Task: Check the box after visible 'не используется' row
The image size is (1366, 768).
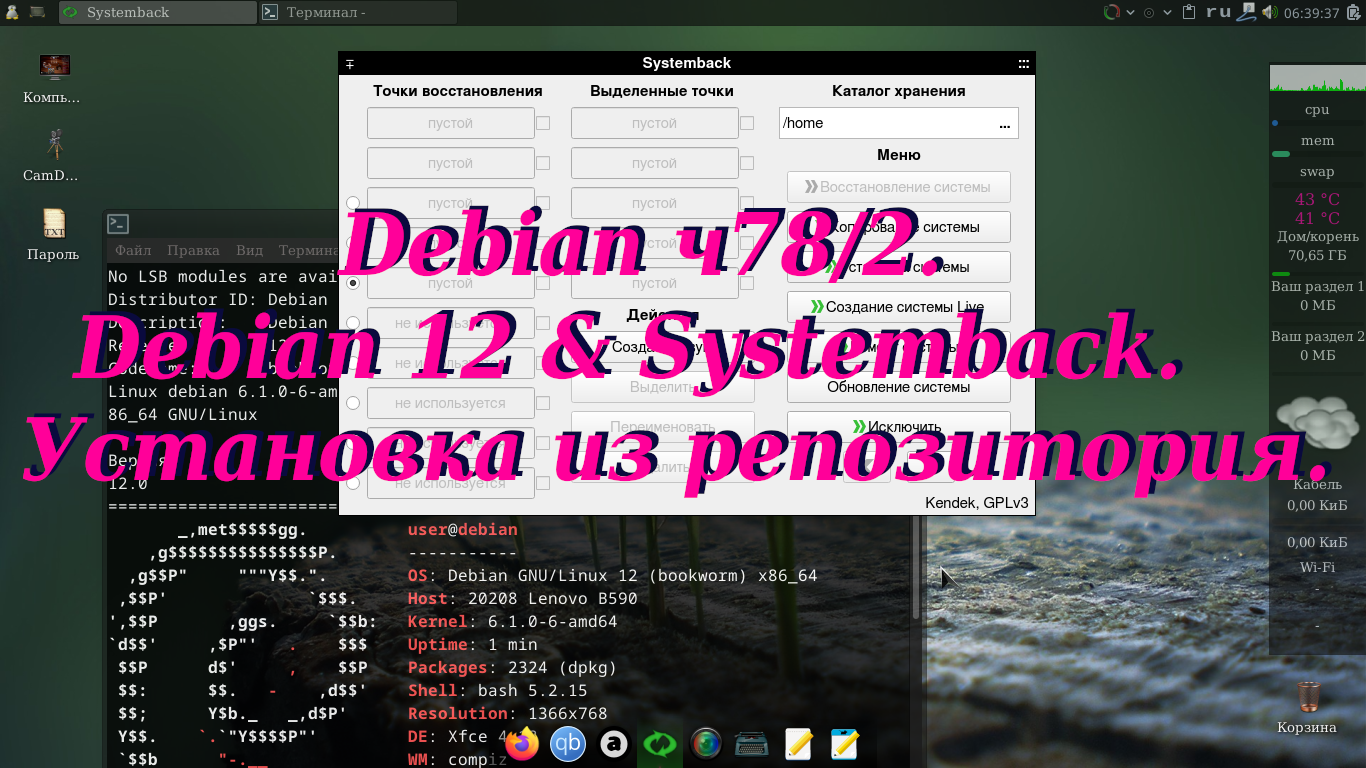Action: tap(543, 403)
